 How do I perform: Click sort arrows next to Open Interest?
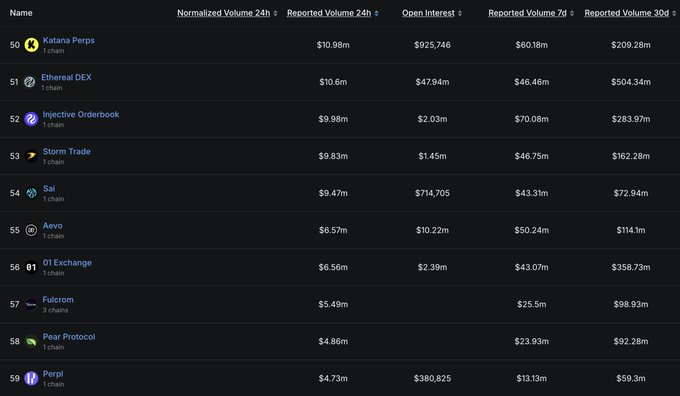(460, 13)
